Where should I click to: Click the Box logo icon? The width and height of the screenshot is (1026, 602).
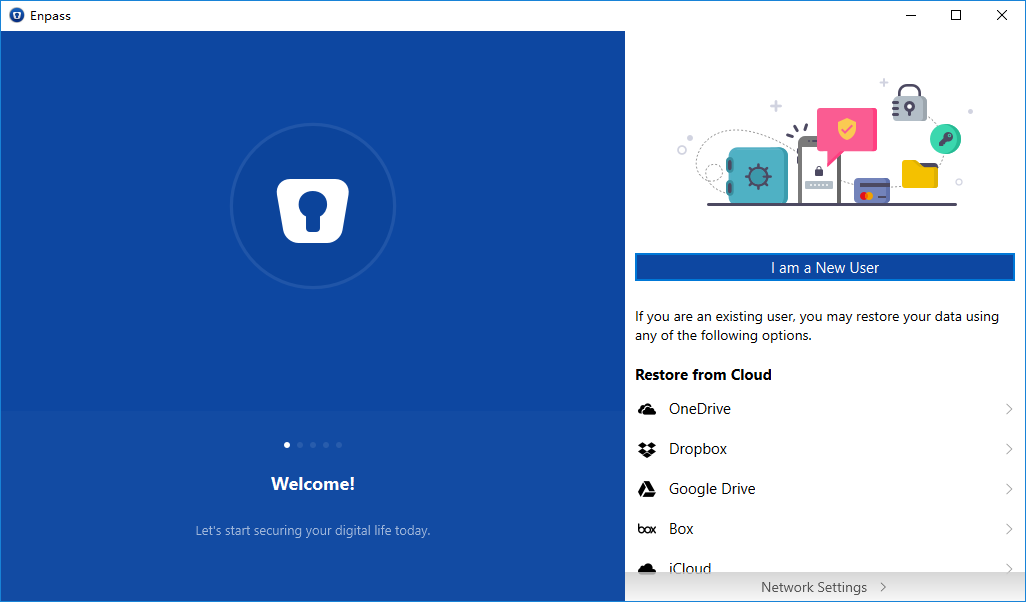647,529
